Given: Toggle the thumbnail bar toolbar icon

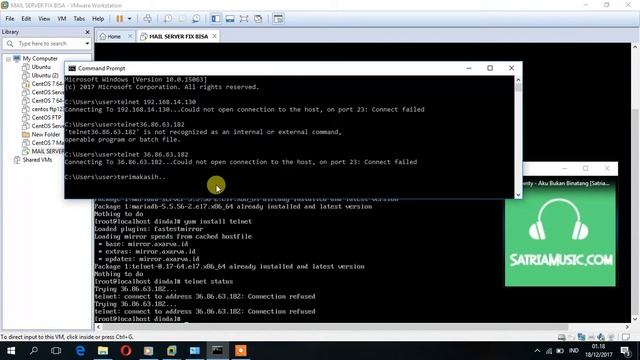Looking at the screenshot, I should pyautogui.click(x=230, y=19).
